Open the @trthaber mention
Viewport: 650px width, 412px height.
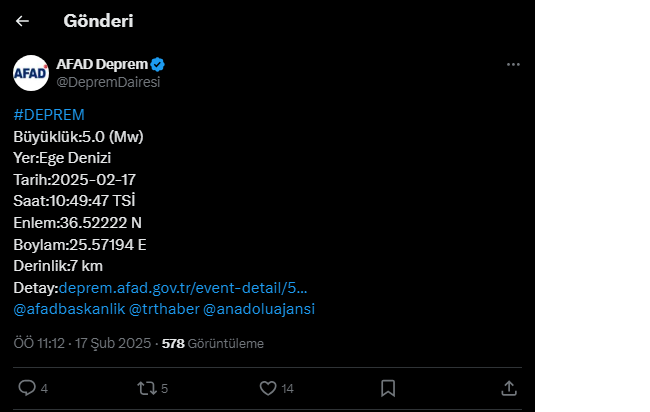pos(164,309)
